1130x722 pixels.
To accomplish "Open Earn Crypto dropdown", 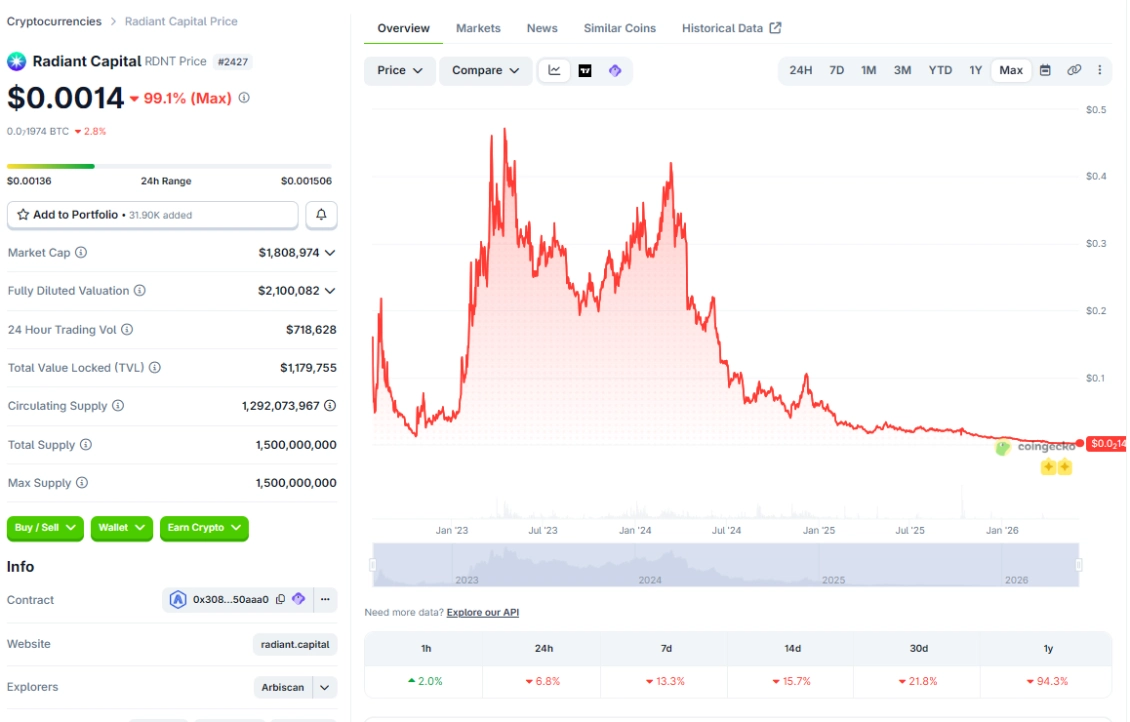I will click(x=204, y=527).
